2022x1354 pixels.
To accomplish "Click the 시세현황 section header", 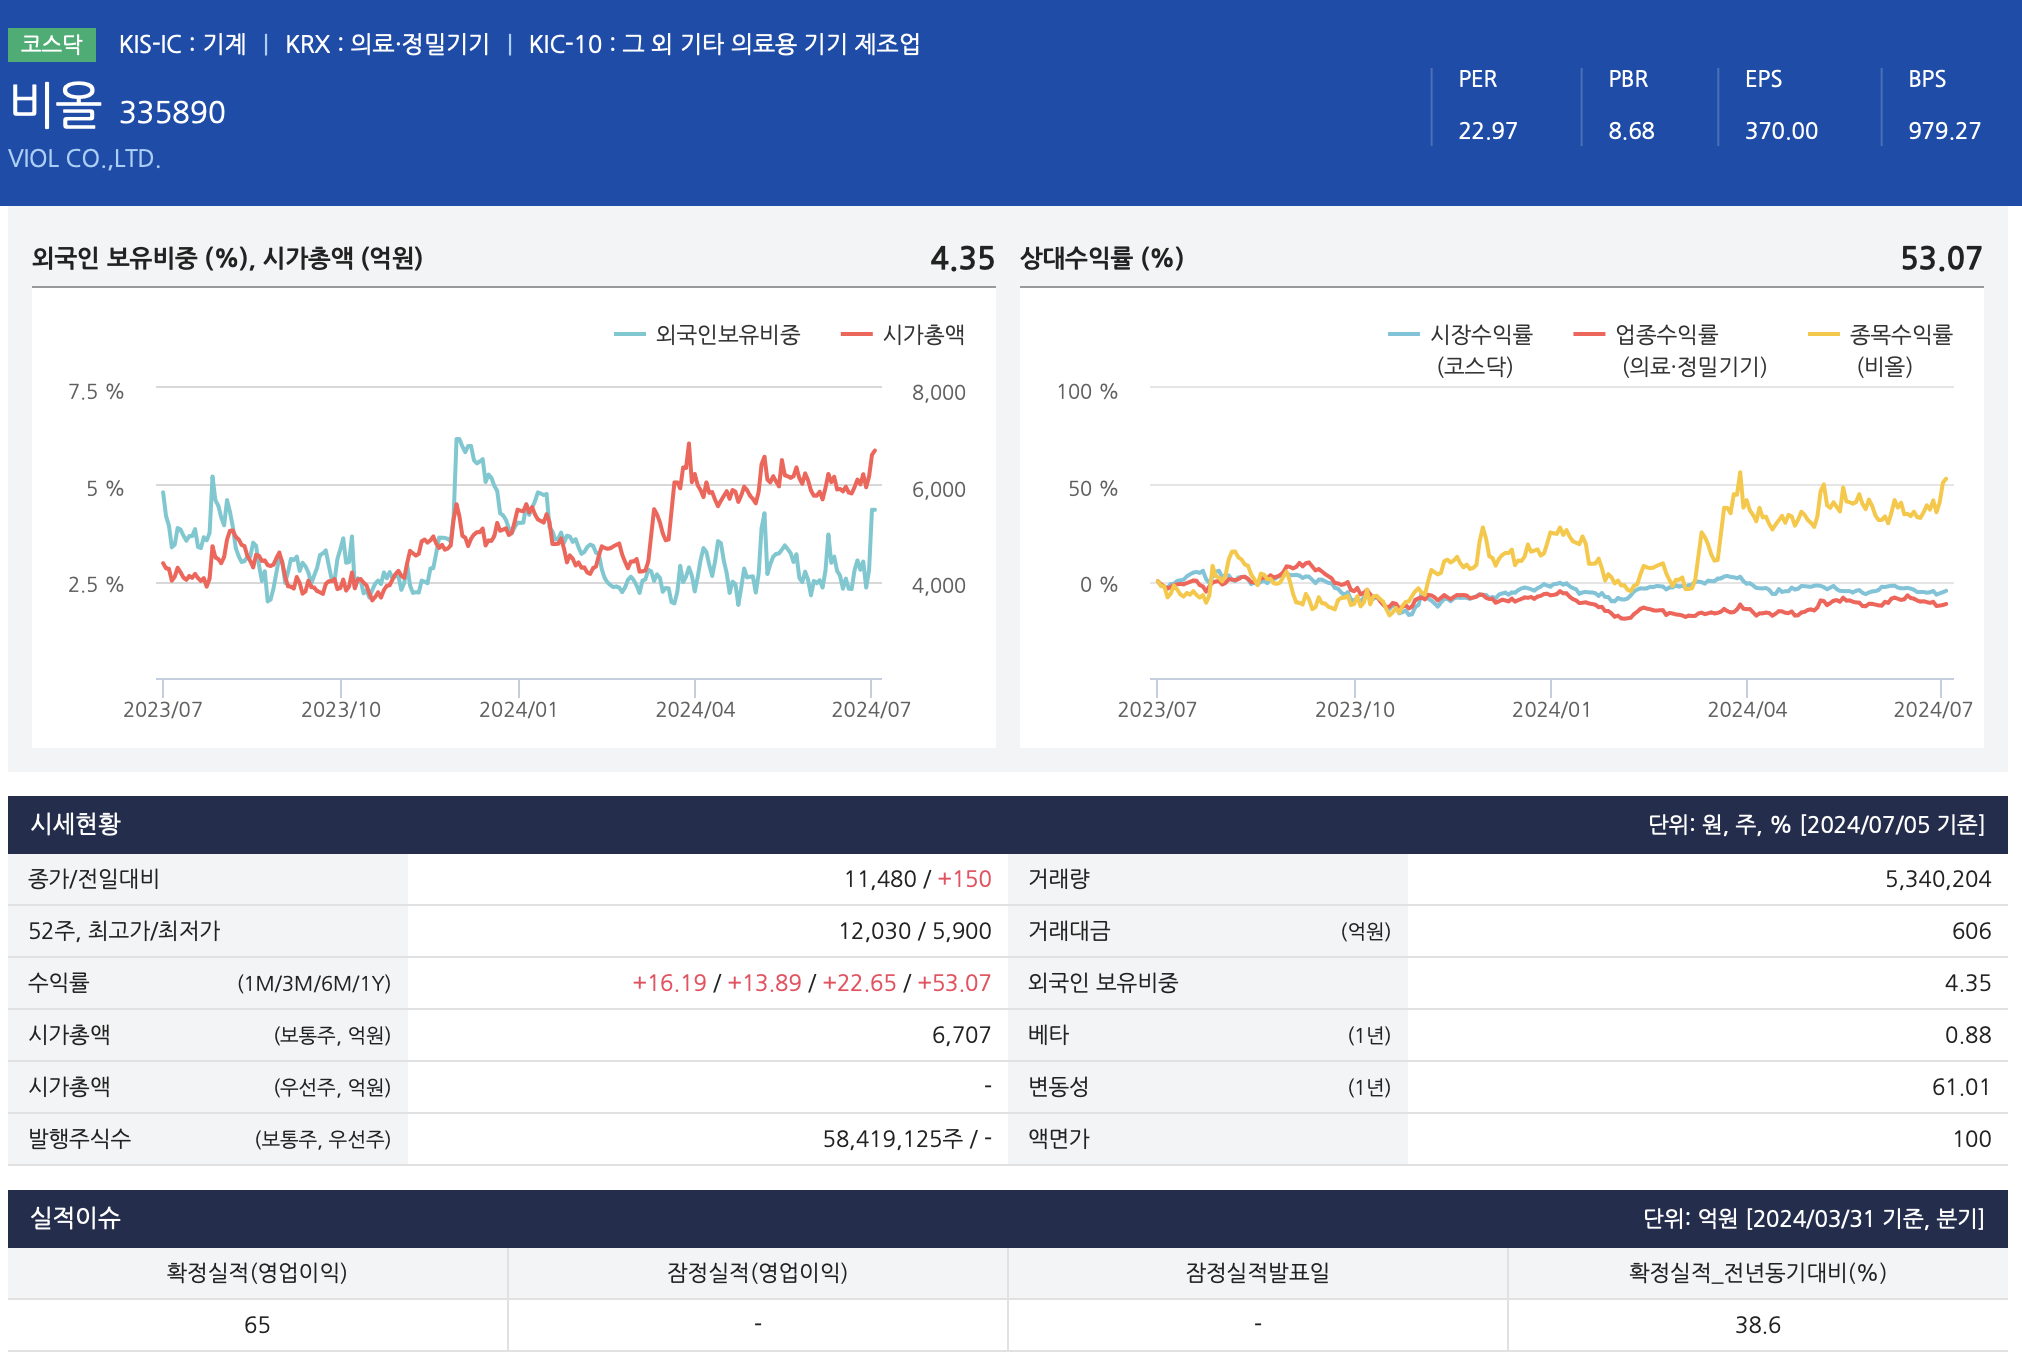I will 76,824.
